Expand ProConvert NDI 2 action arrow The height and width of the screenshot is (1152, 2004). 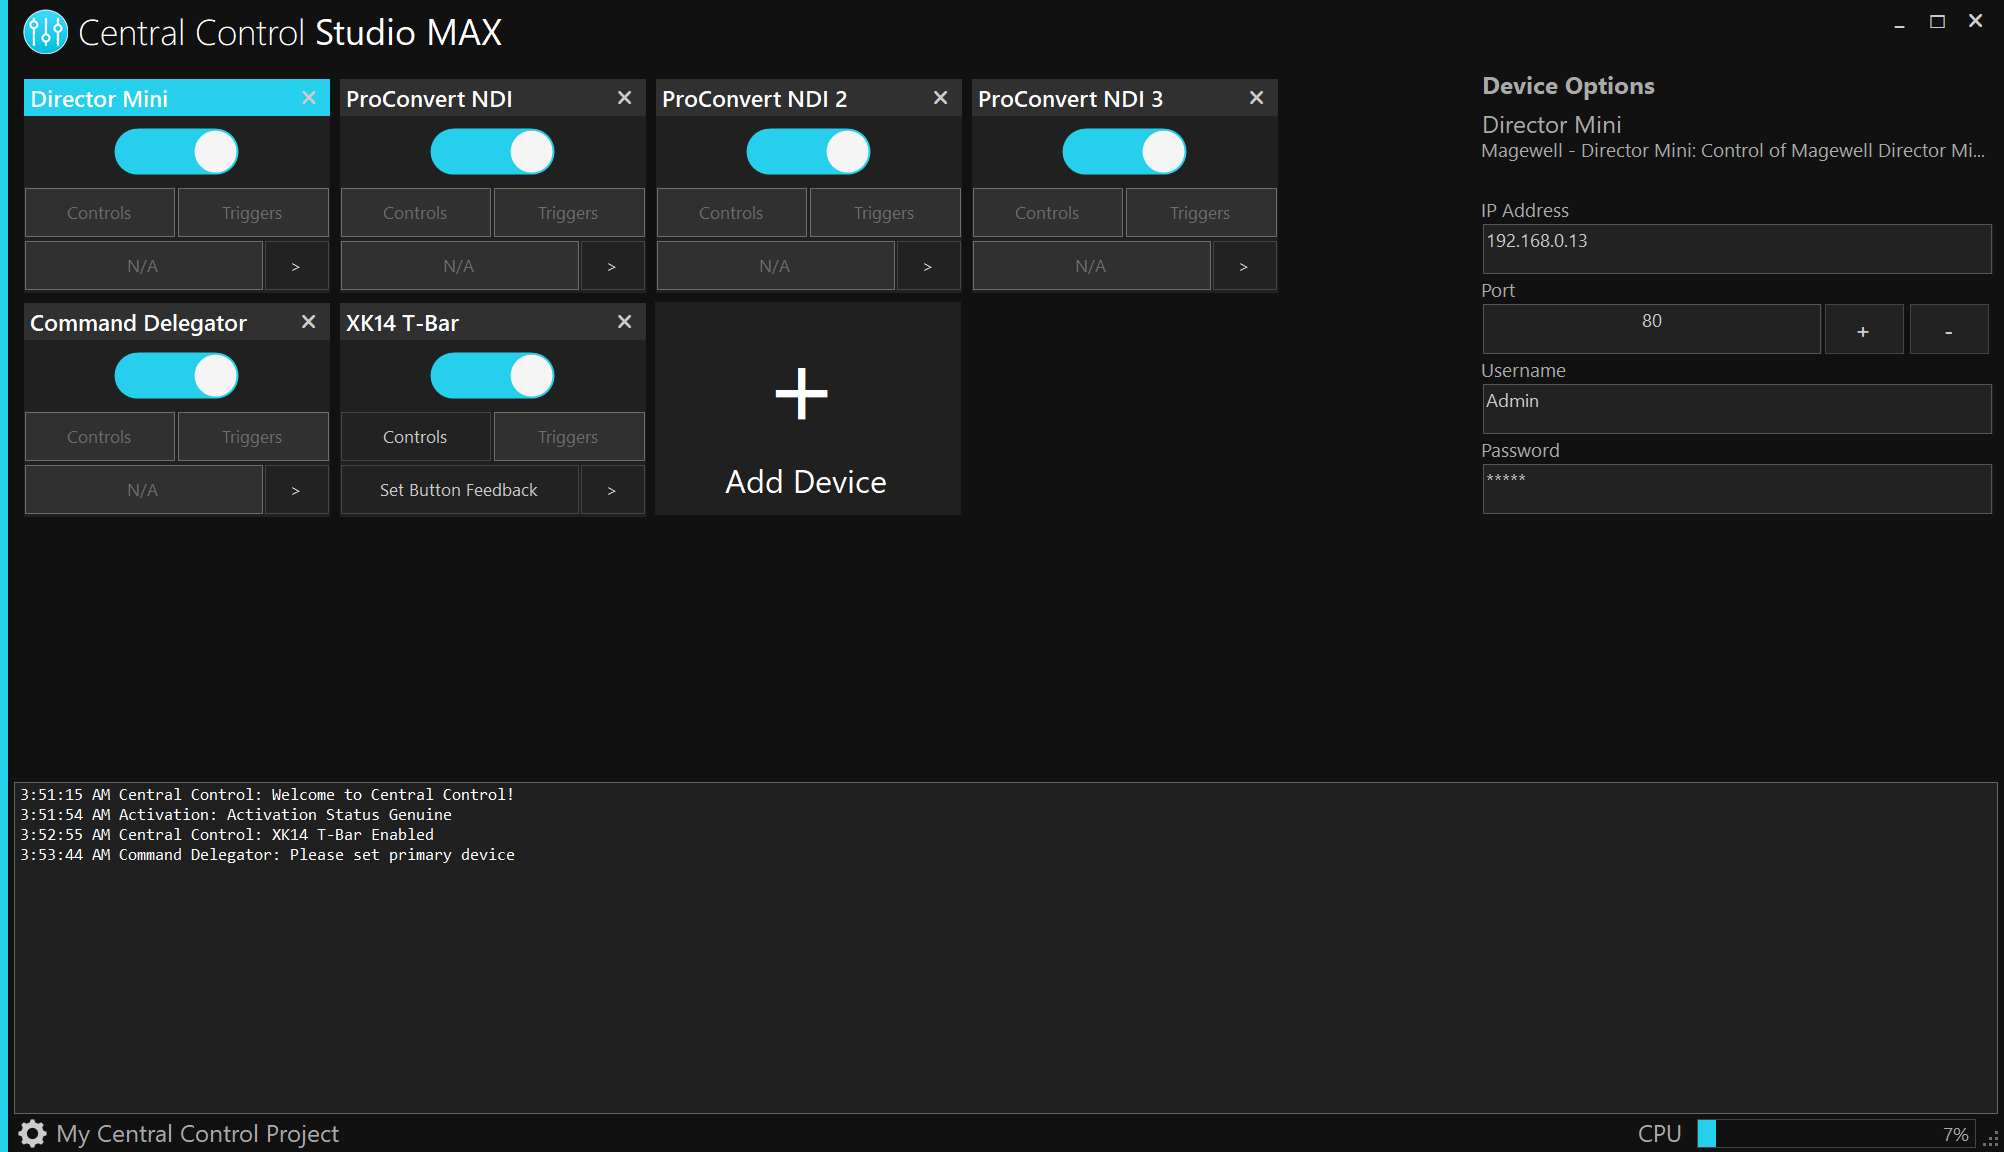pos(928,266)
